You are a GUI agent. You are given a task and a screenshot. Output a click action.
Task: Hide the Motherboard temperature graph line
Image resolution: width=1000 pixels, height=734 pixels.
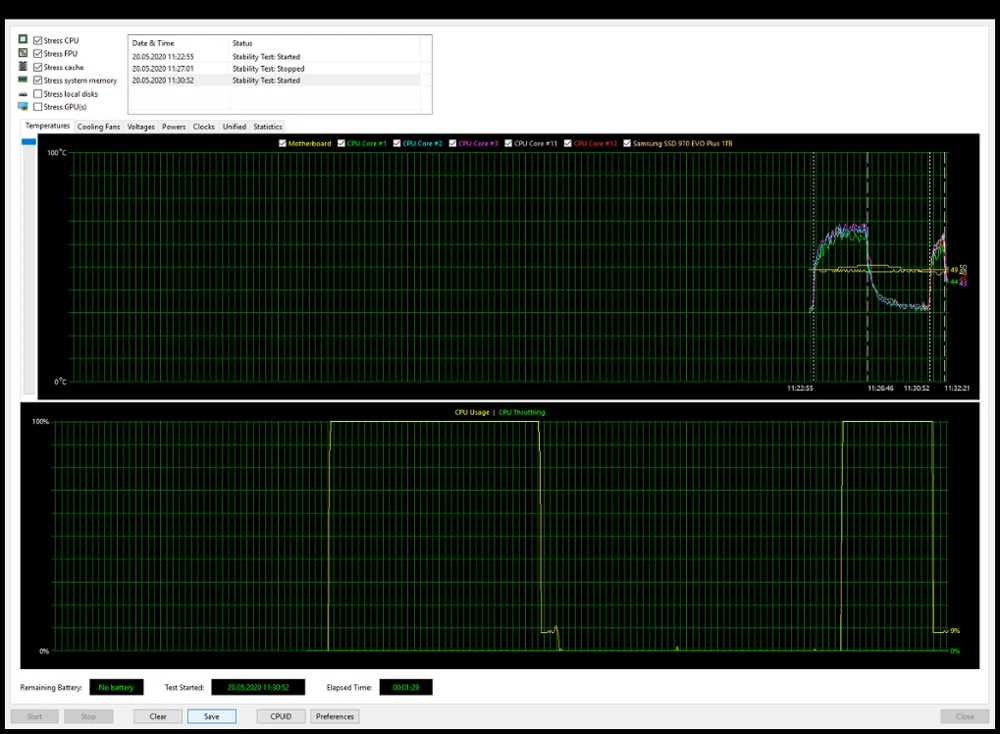coord(283,143)
